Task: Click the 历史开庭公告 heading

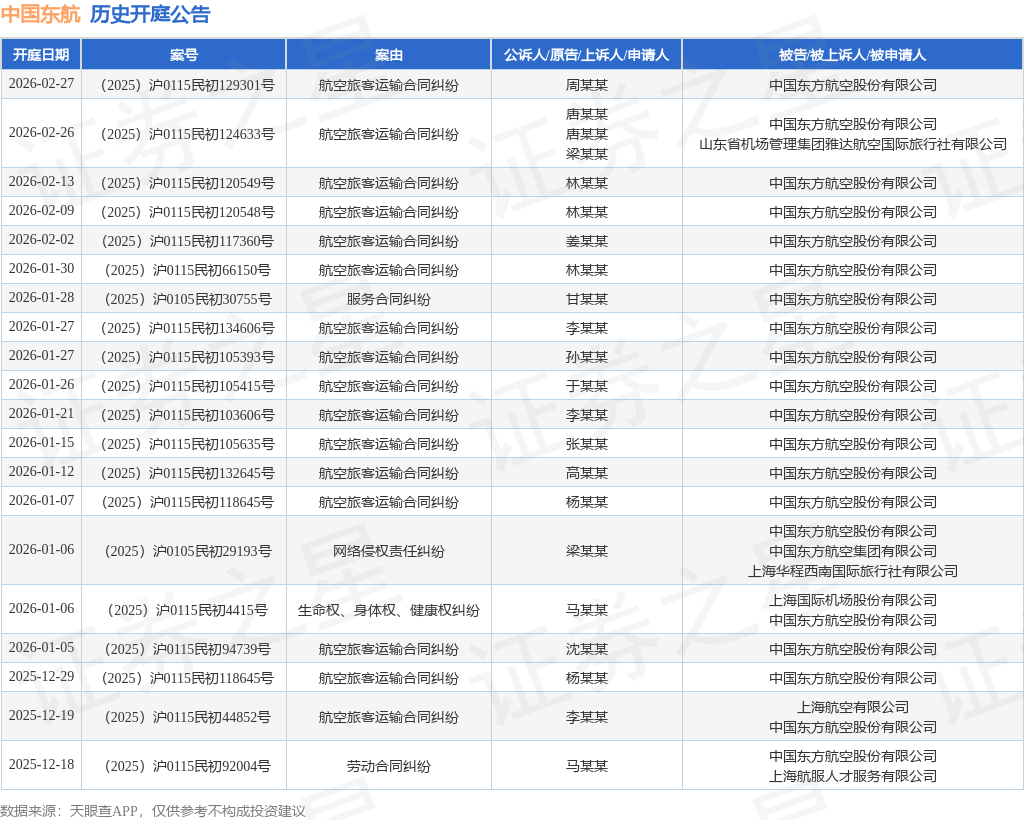Action: (x=150, y=14)
